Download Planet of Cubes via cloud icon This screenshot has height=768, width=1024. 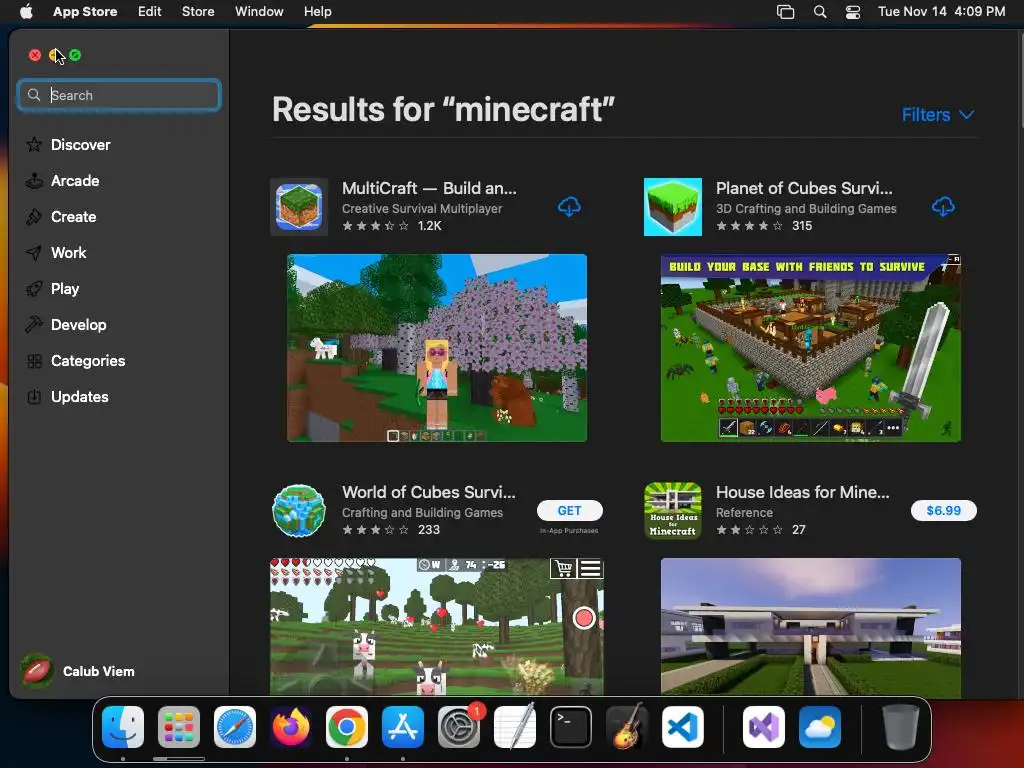(x=942, y=206)
